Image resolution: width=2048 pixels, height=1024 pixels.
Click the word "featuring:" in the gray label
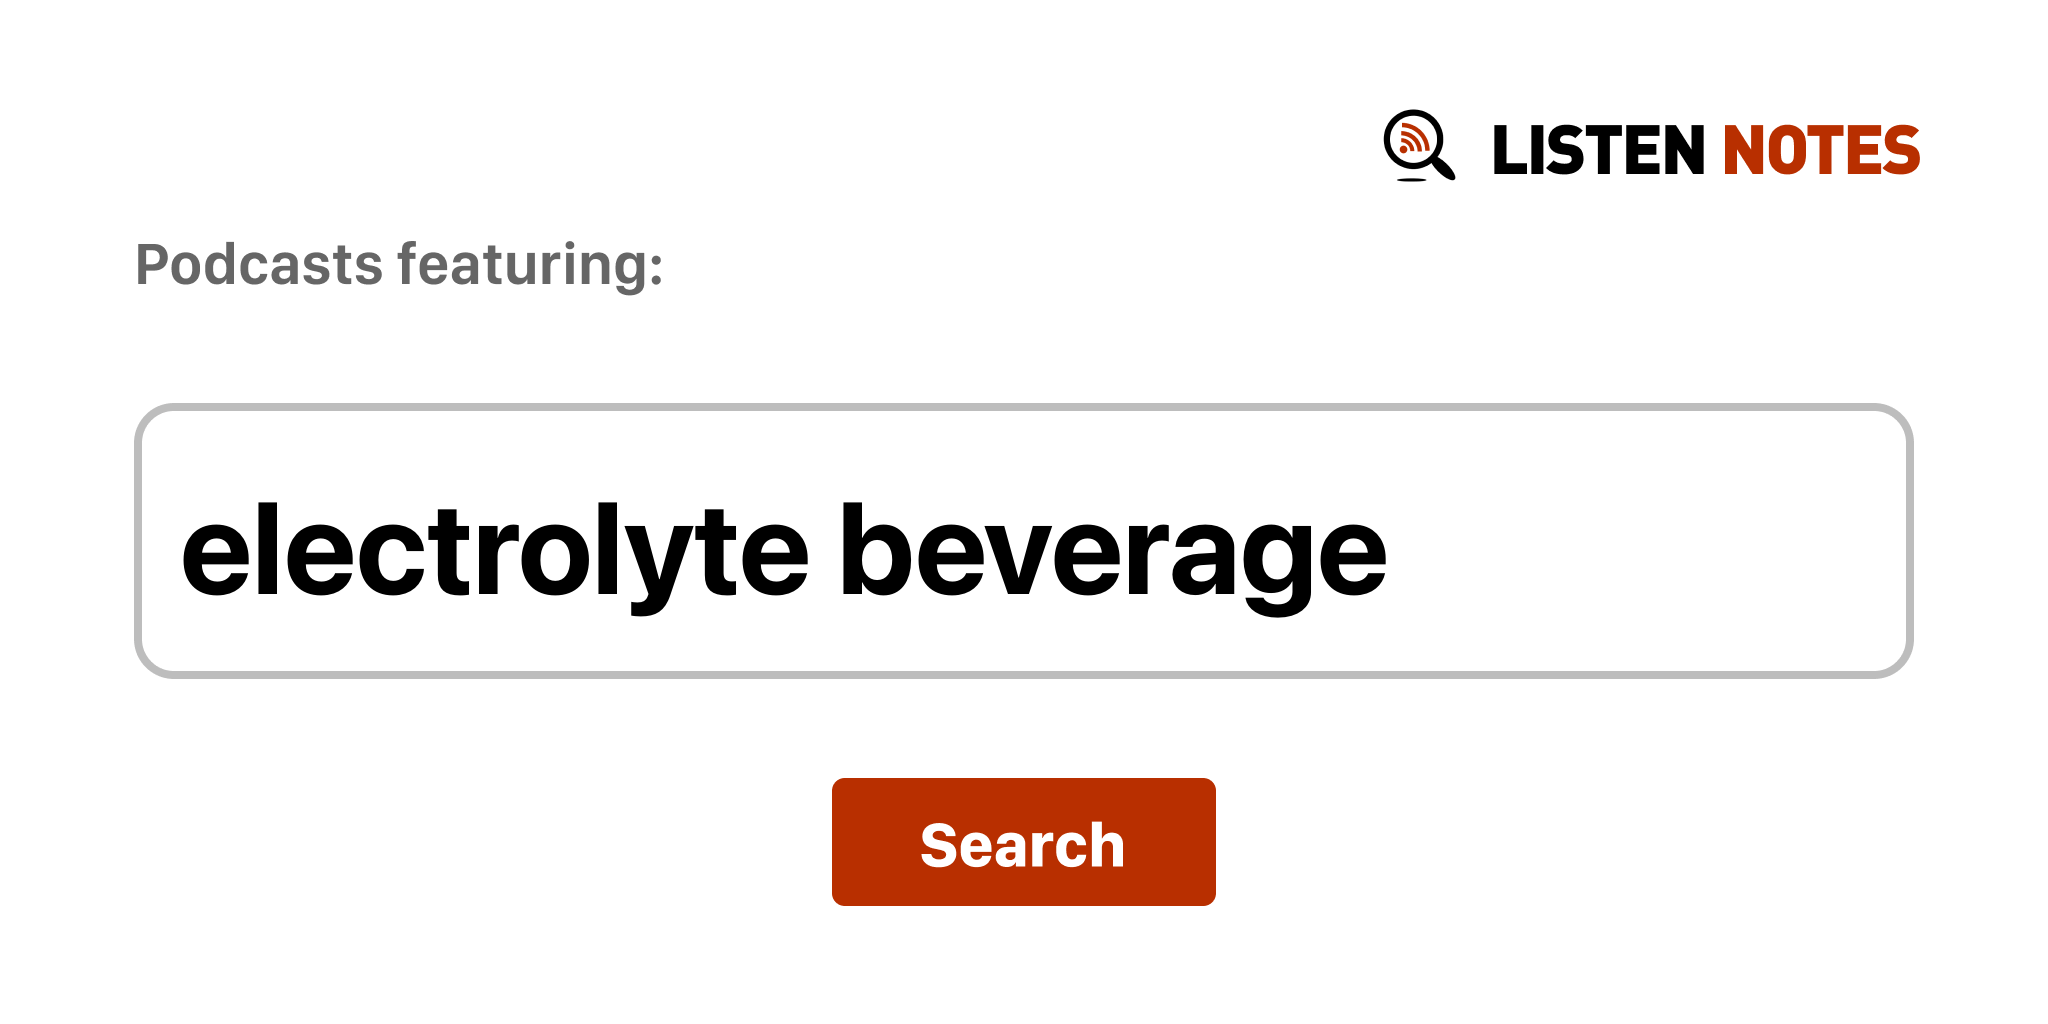530,265
